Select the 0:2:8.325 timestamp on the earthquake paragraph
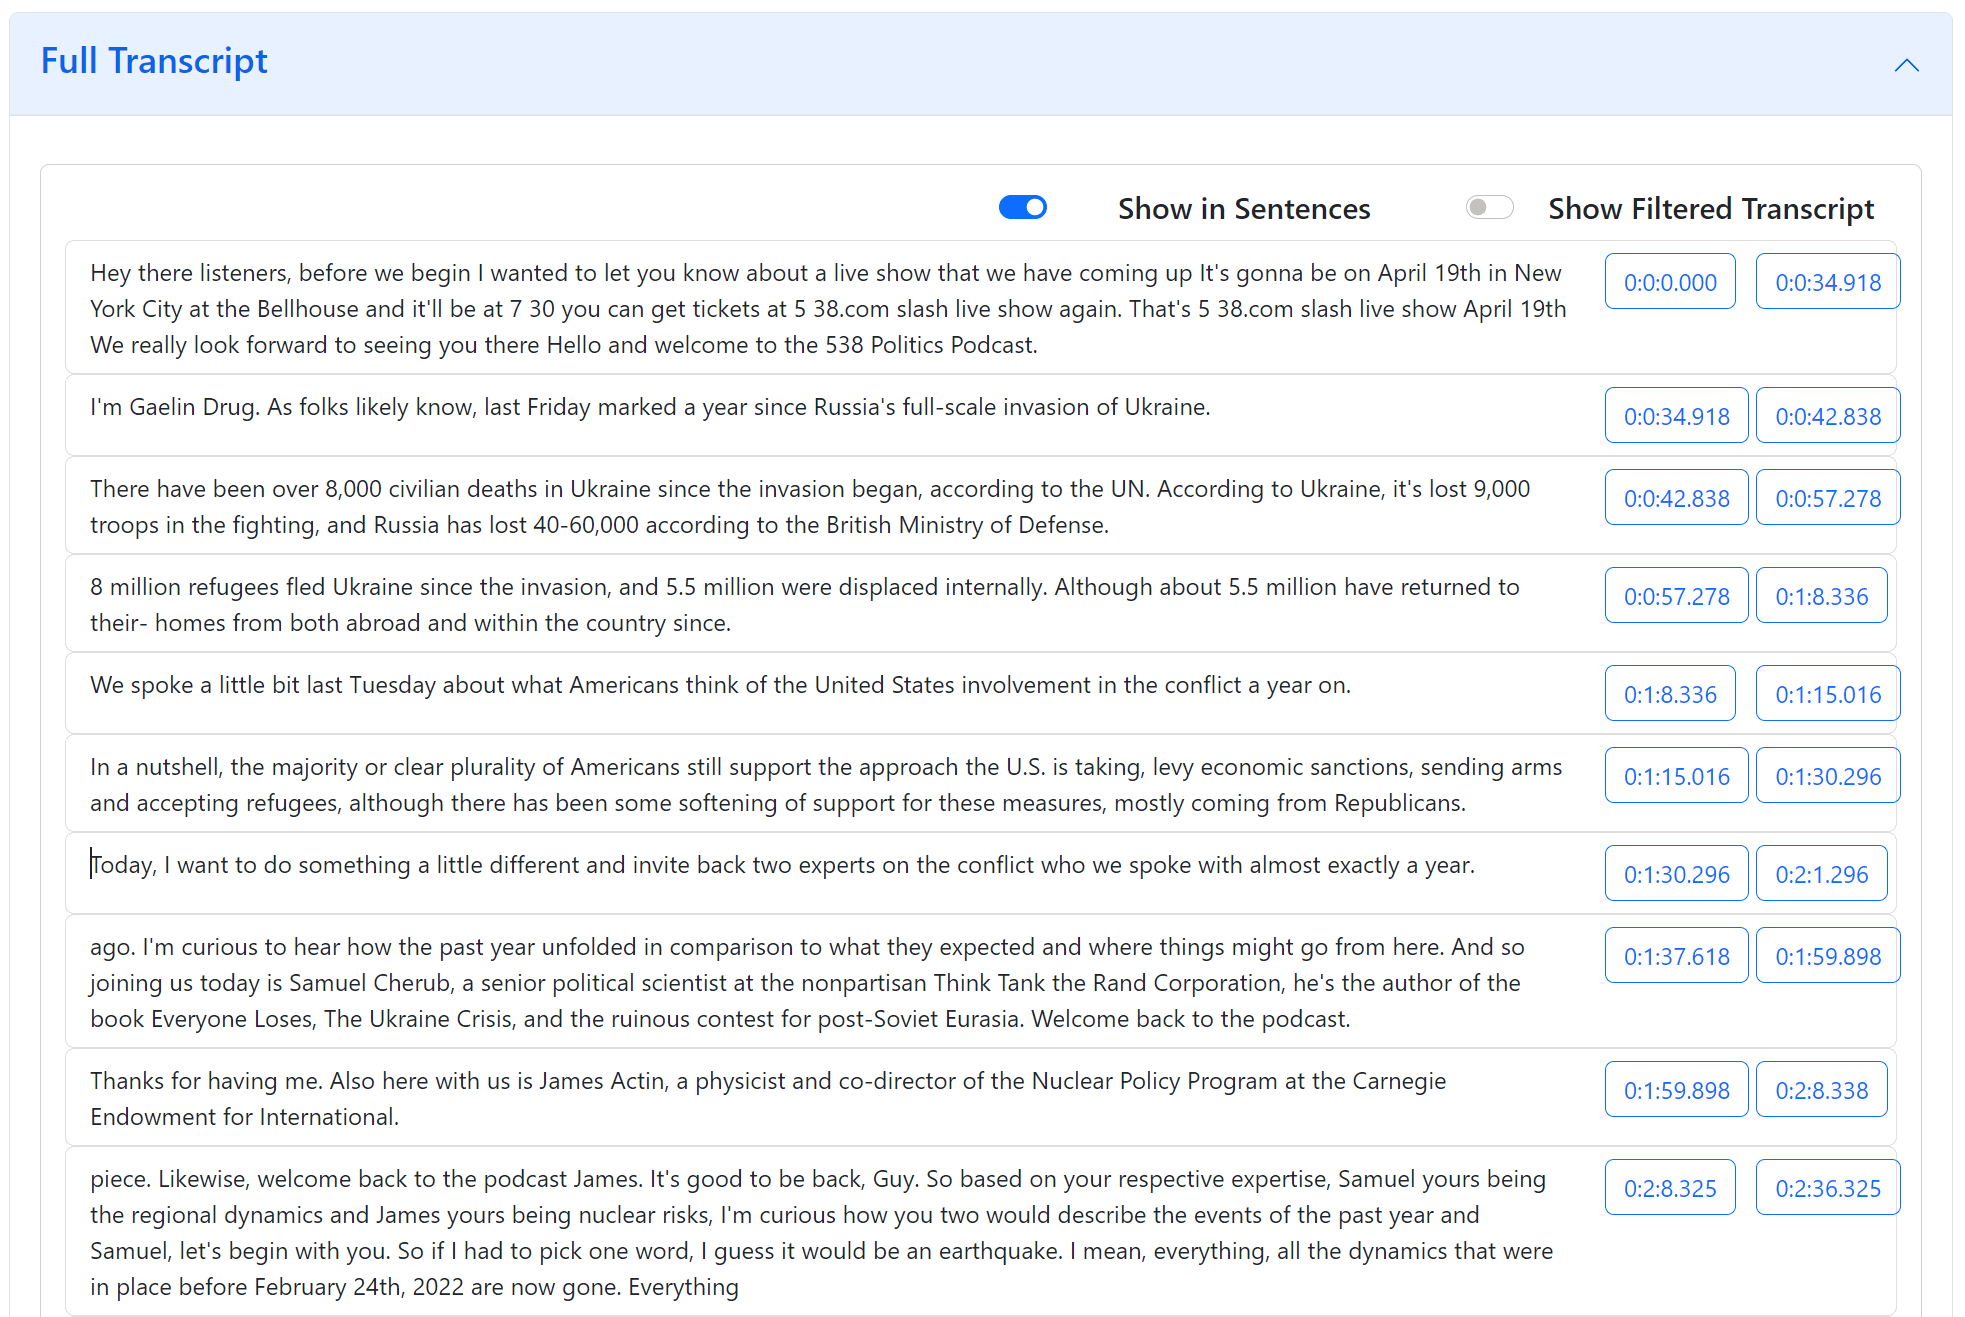1965x1317 pixels. [1670, 1187]
